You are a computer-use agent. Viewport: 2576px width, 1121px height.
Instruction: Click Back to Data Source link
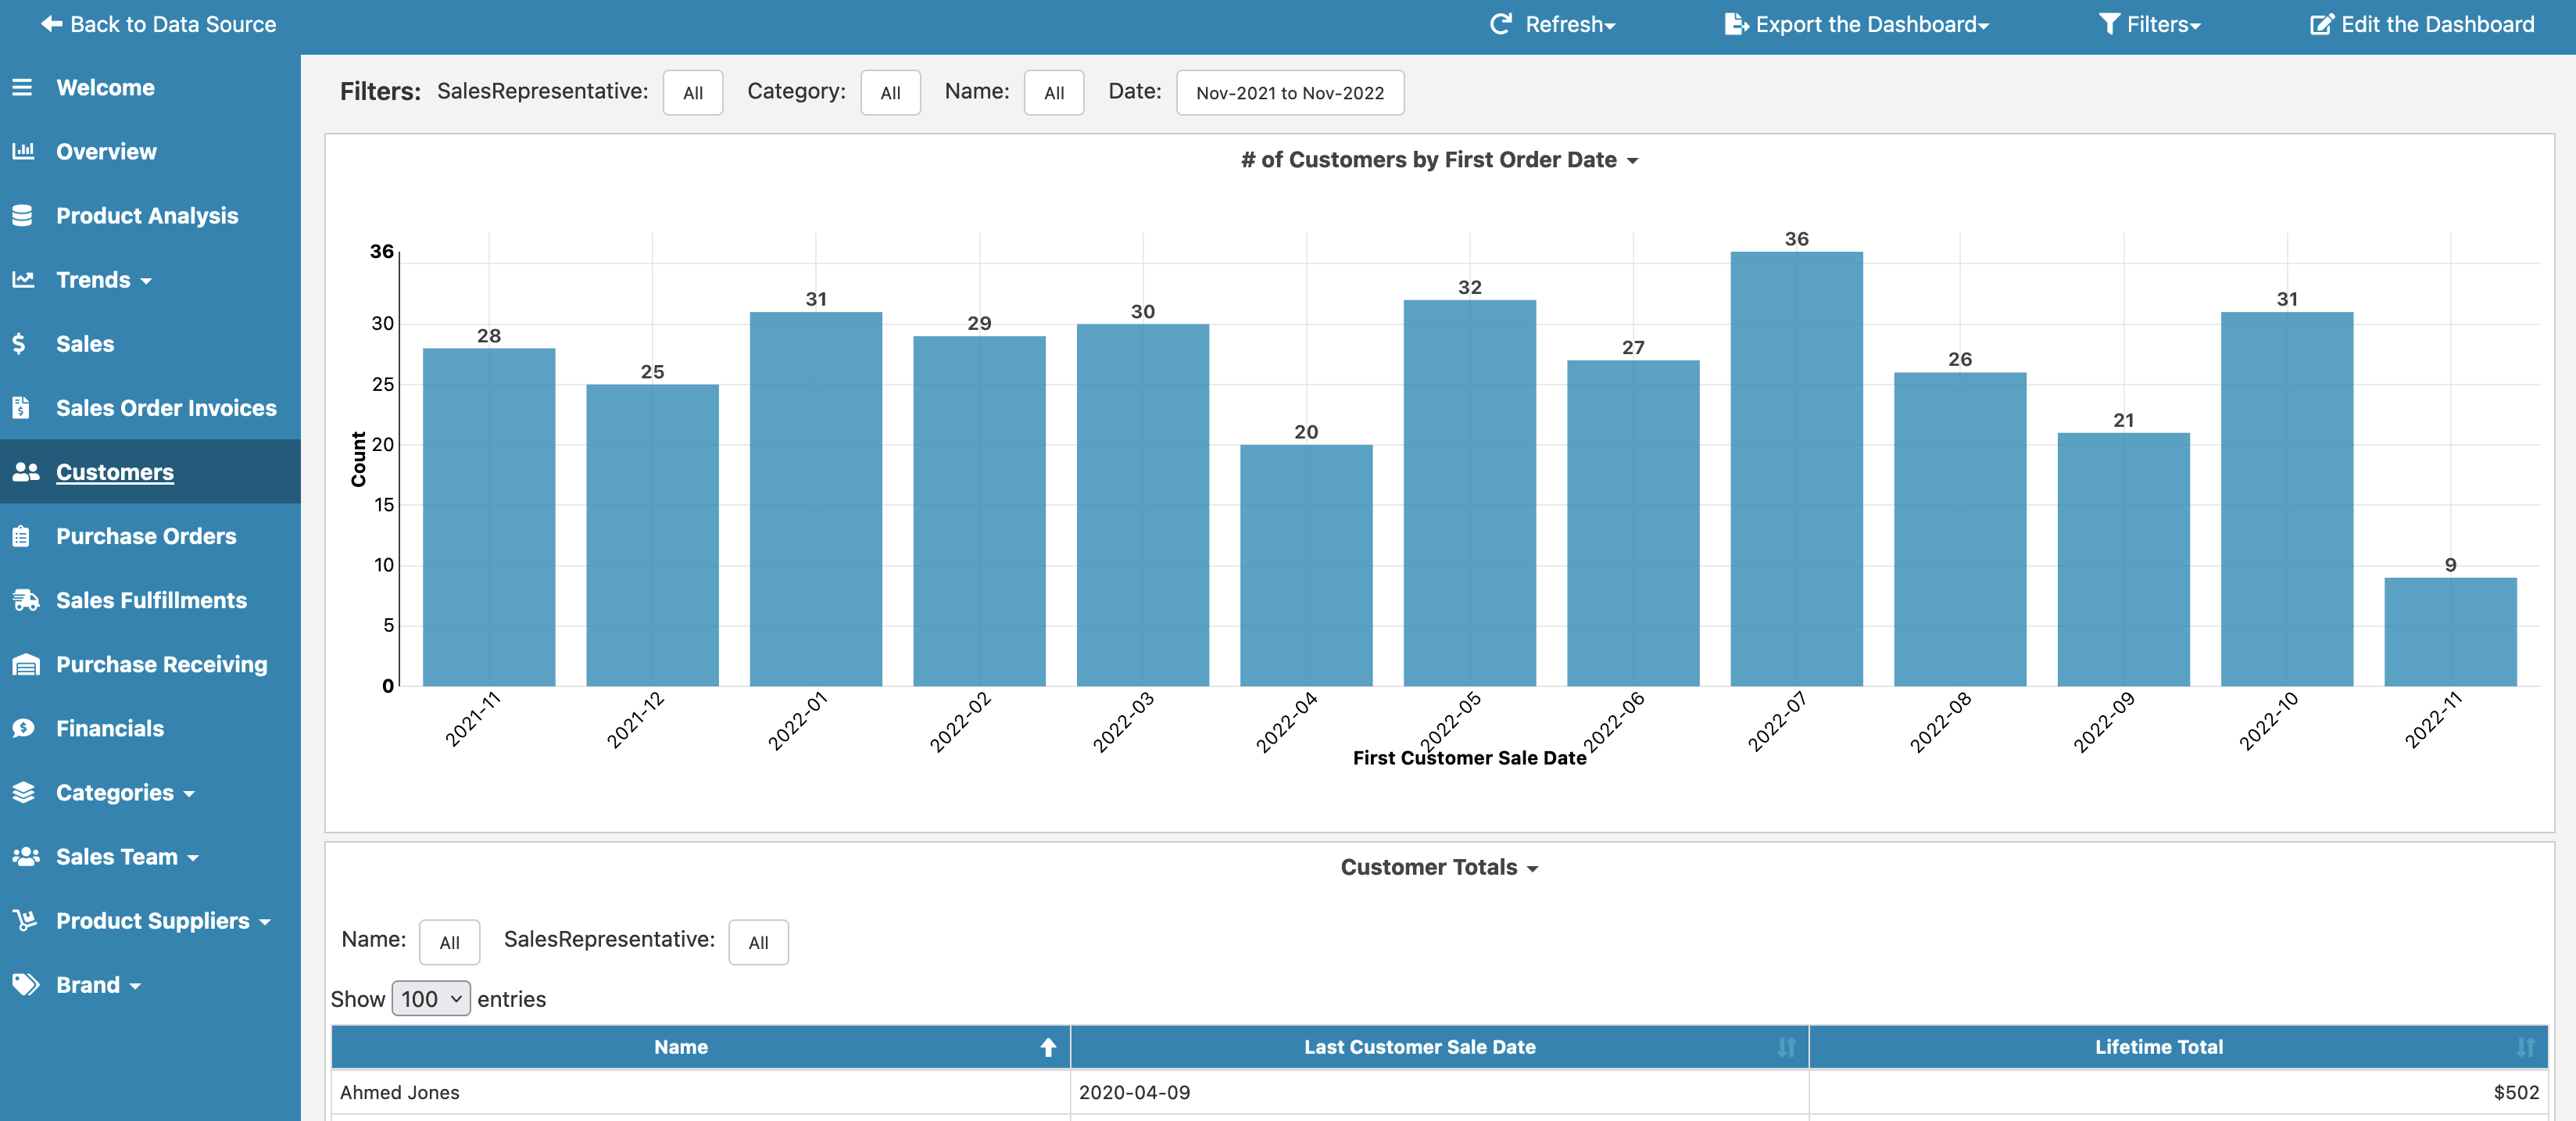click(159, 25)
